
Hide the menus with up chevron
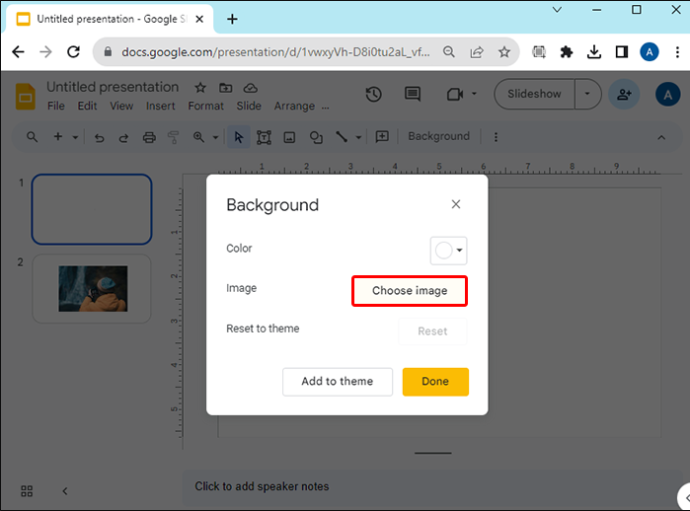point(661,137)
